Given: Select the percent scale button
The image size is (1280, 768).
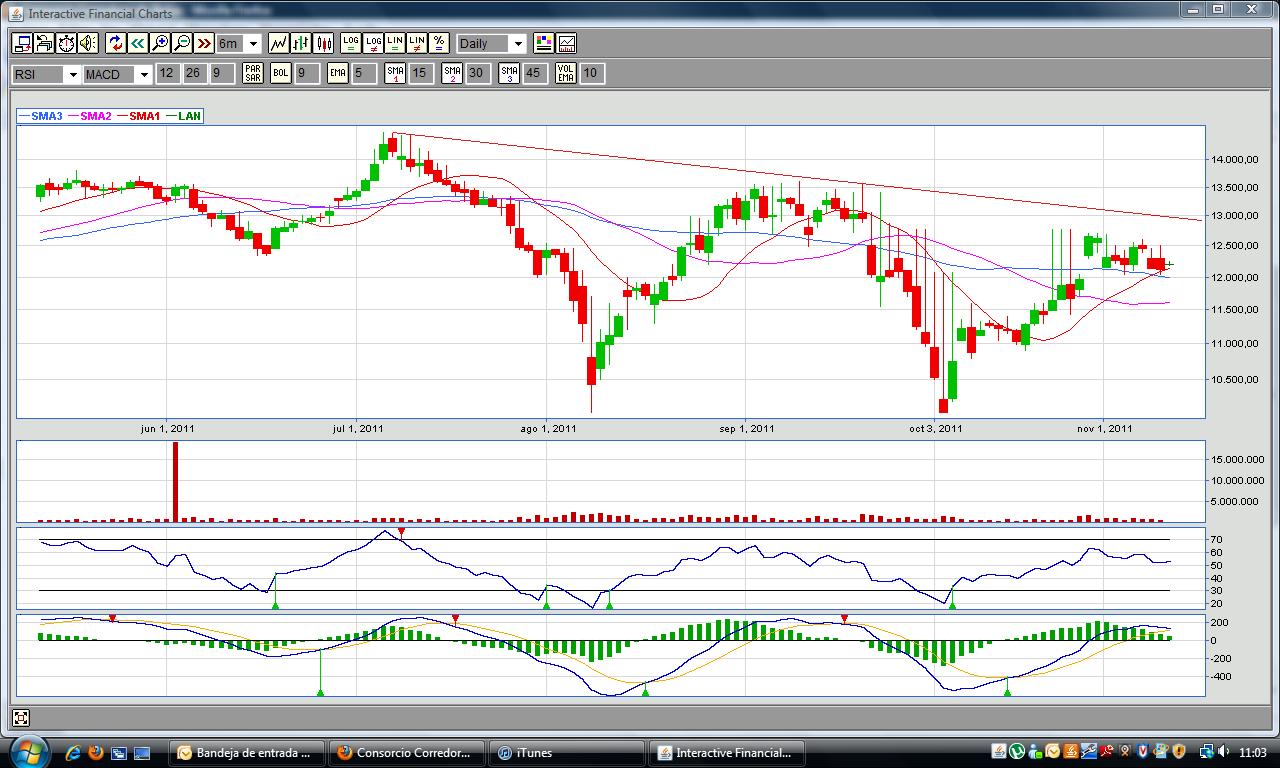Looking at the screenshot, I should 439,43.
